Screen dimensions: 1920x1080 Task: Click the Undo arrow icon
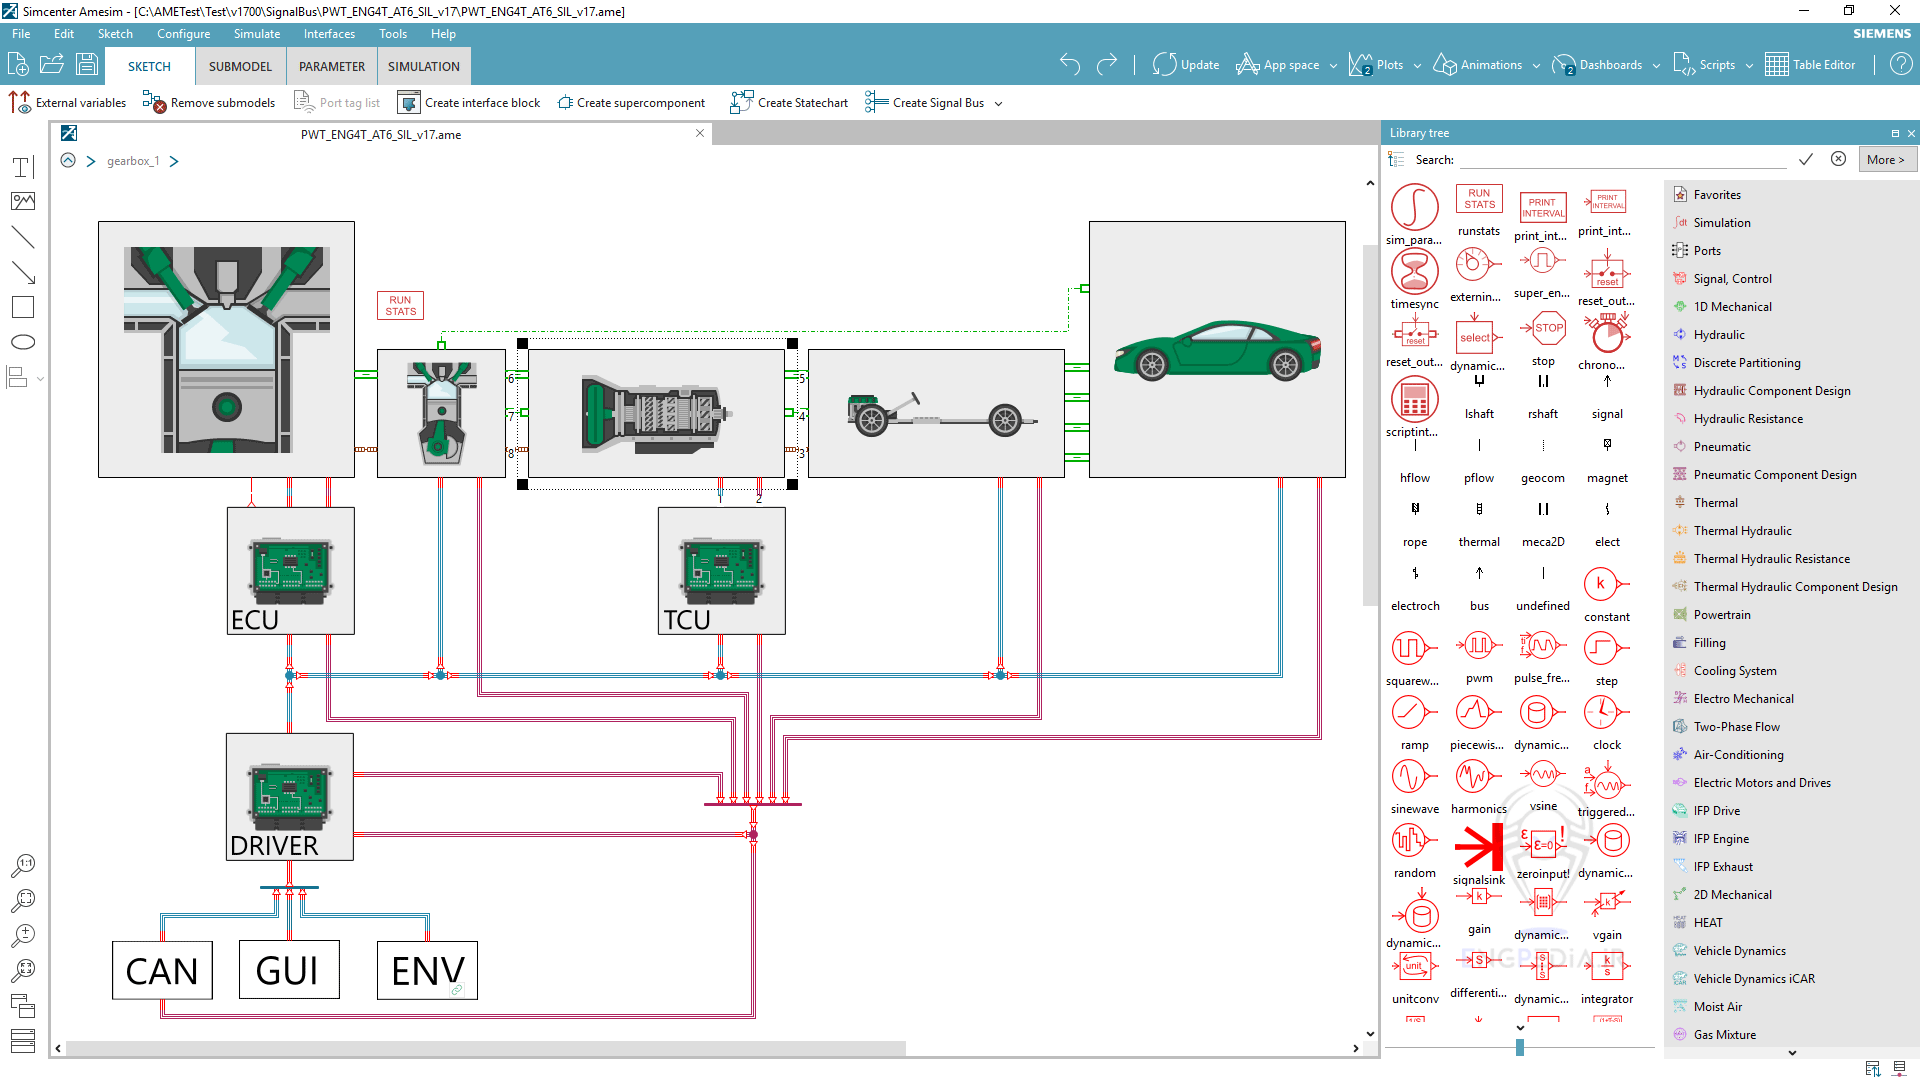pyautogui.click(x=1070, y=65)
